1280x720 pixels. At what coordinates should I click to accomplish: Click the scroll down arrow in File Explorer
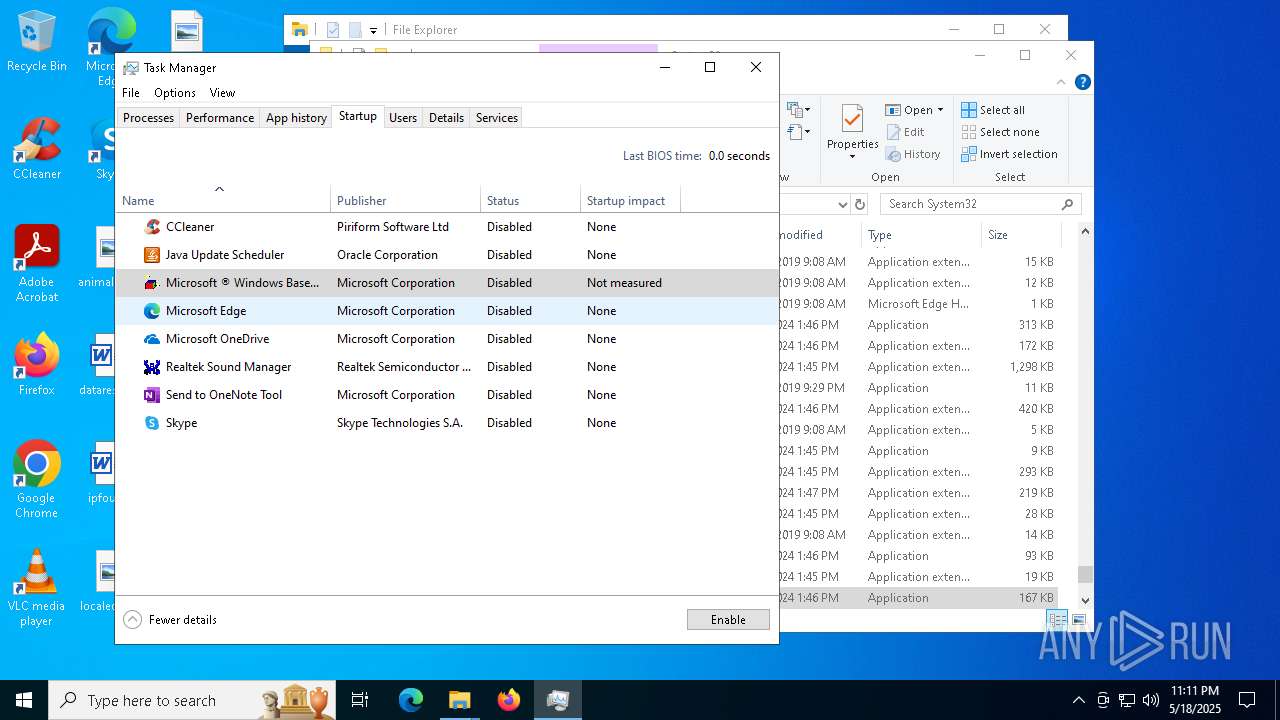1085,600
